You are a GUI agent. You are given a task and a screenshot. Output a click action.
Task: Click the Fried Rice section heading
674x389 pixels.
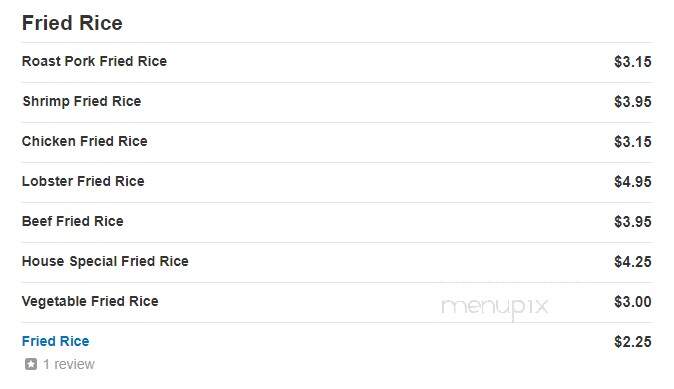(72, 23)
